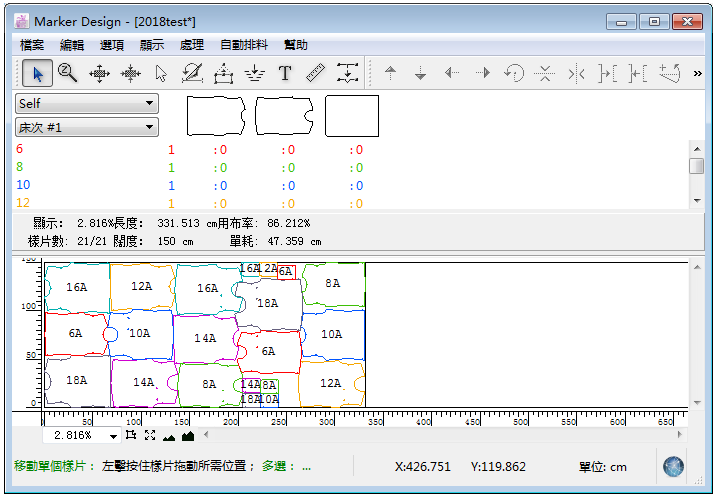Viewport: 715px width, 500px height.
Task: Click the down arrow of size list scrollbar
Action: [x=697, y=201]
